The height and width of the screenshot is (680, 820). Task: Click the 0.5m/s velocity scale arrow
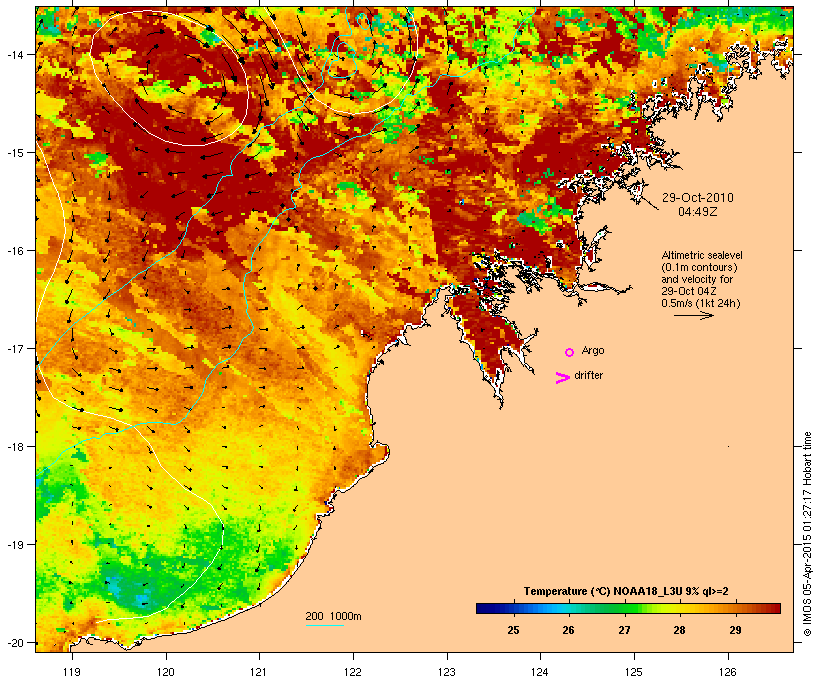pos(693,315)
